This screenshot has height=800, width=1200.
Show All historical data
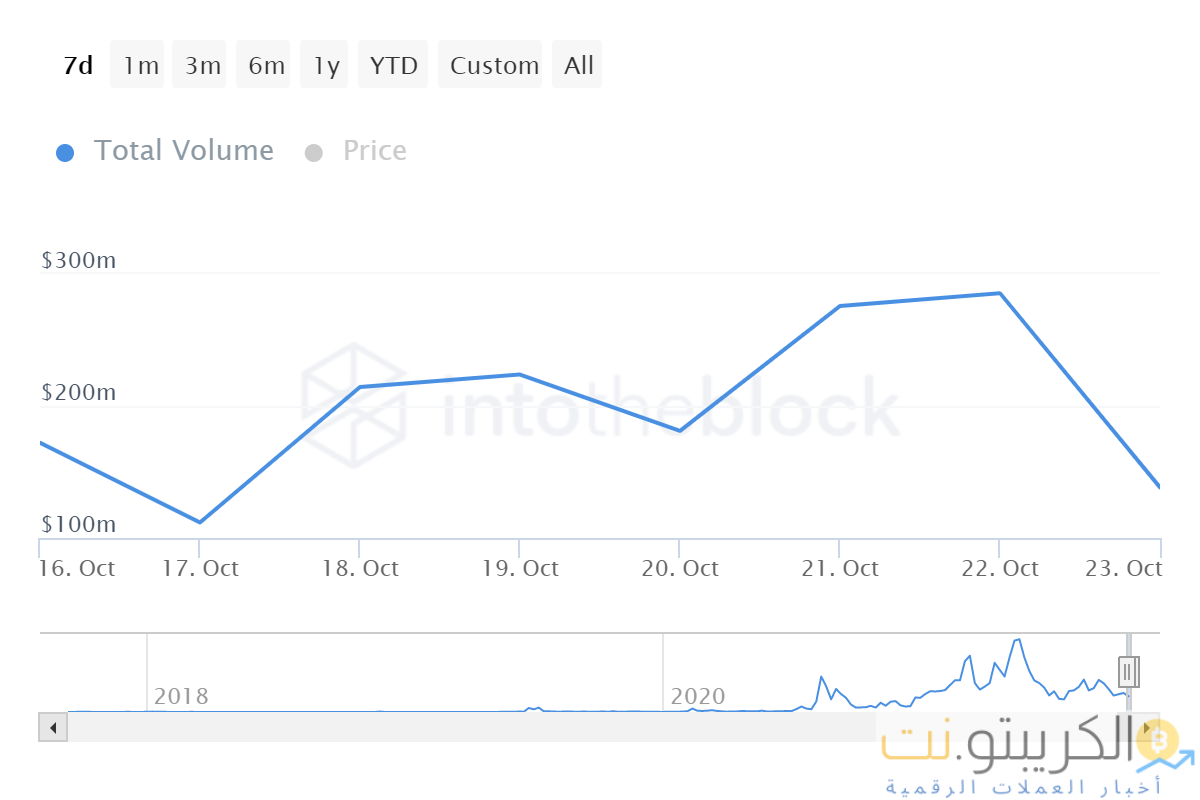(579, 66)
